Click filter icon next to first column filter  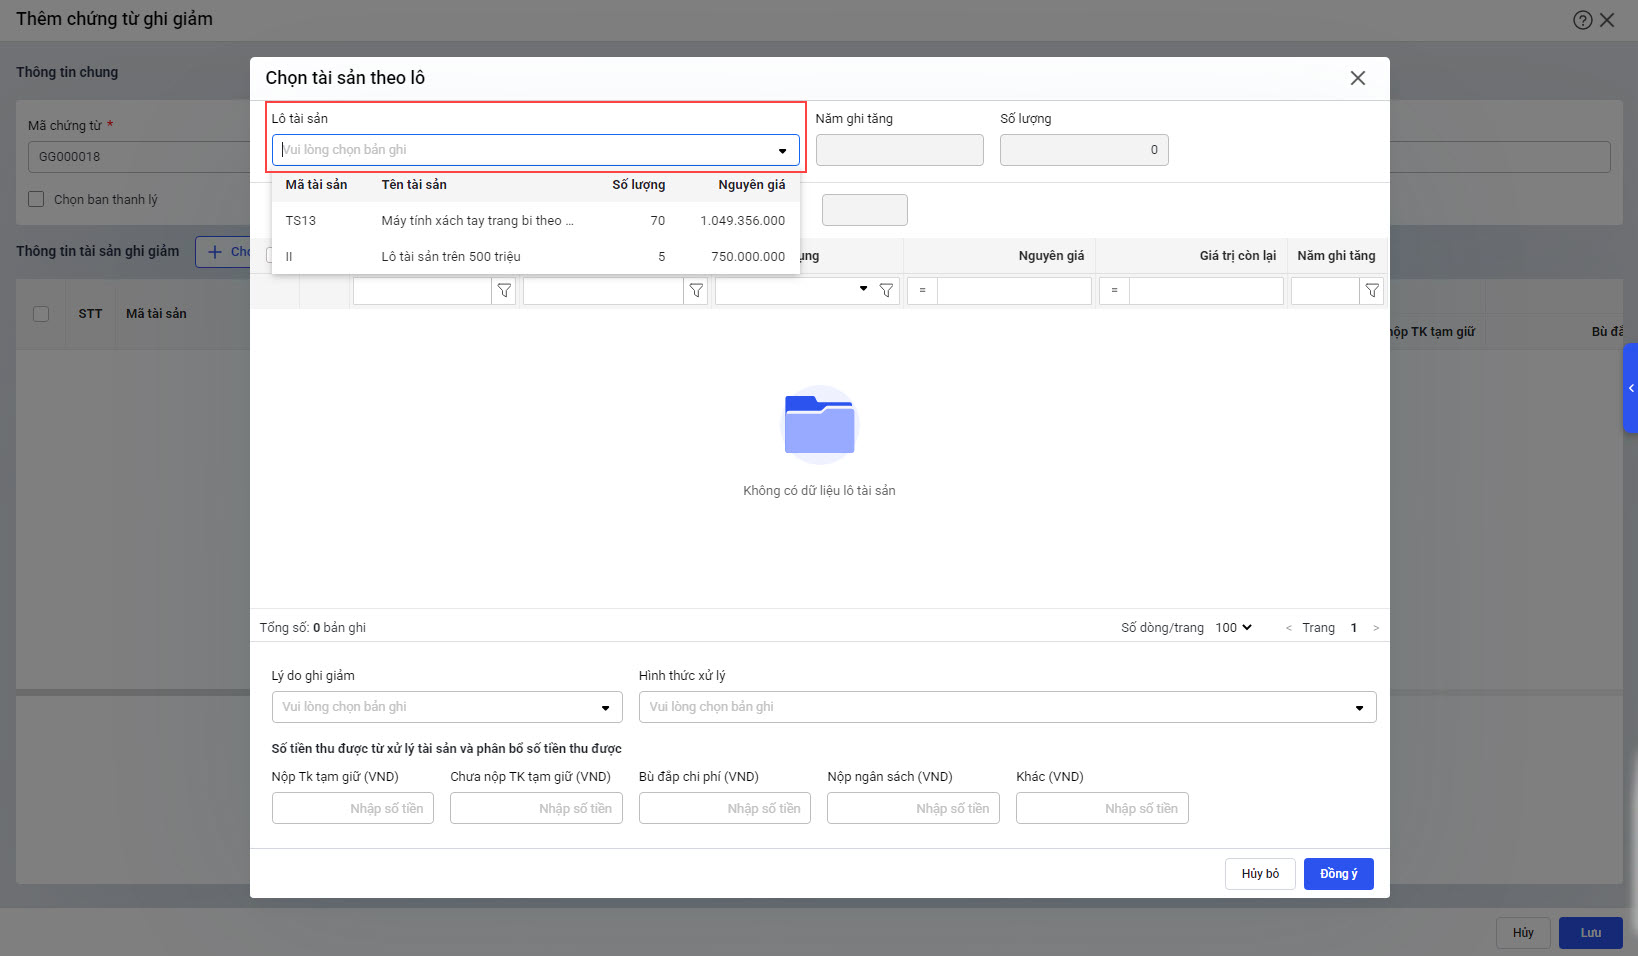[x=504, y=291]
